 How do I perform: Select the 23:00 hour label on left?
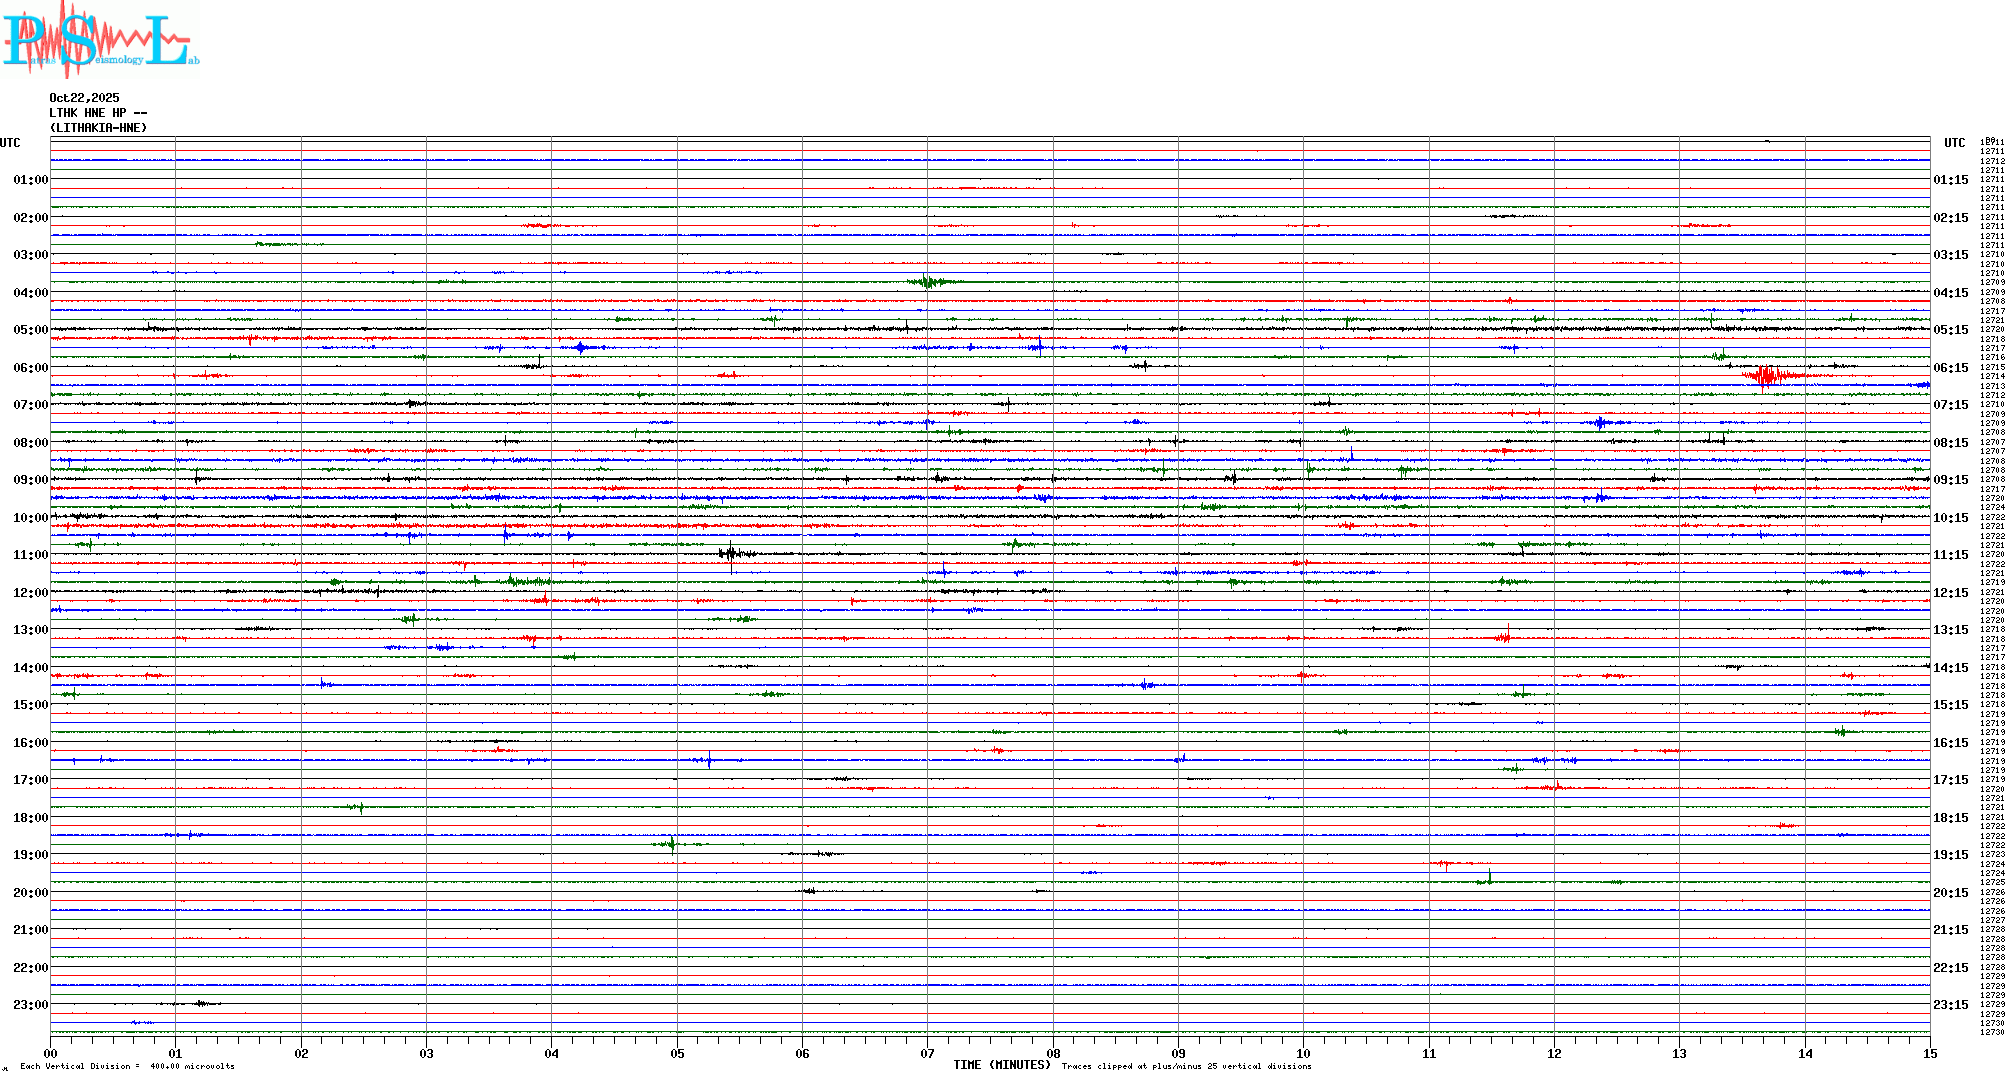pos(30,1005)
